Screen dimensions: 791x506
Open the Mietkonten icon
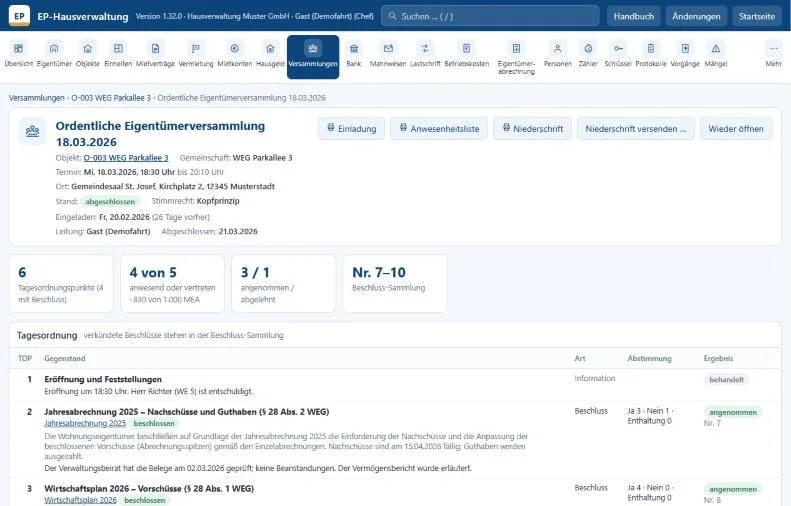235,48
